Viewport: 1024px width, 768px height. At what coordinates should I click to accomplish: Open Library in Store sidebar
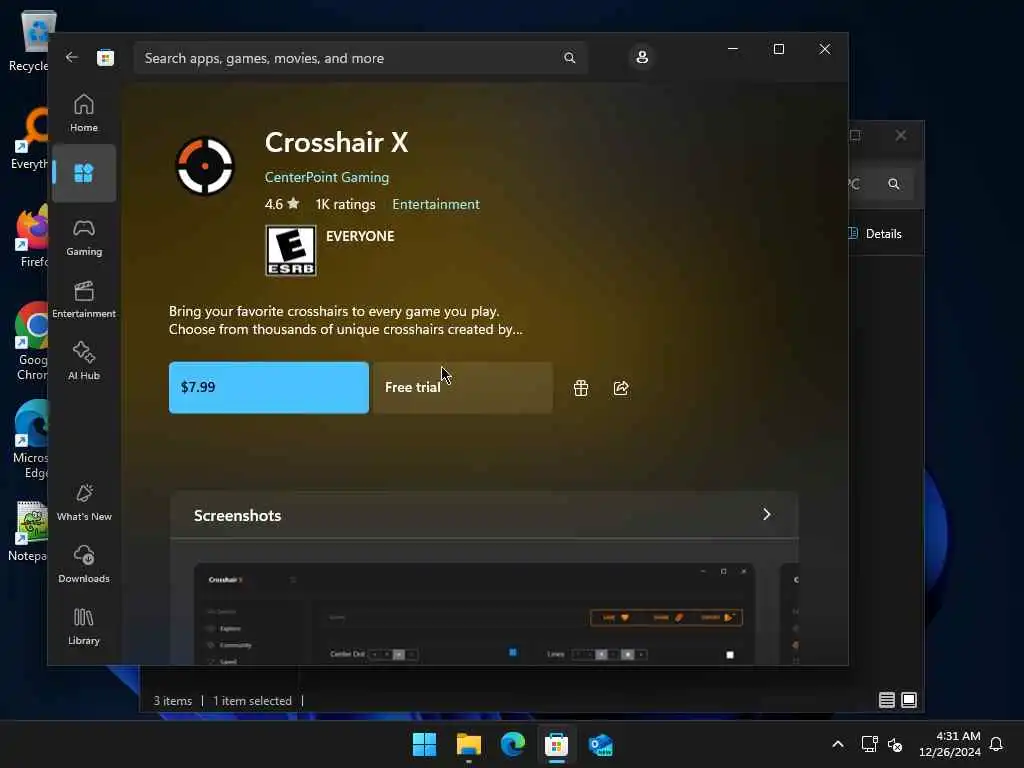coord(84,626)
